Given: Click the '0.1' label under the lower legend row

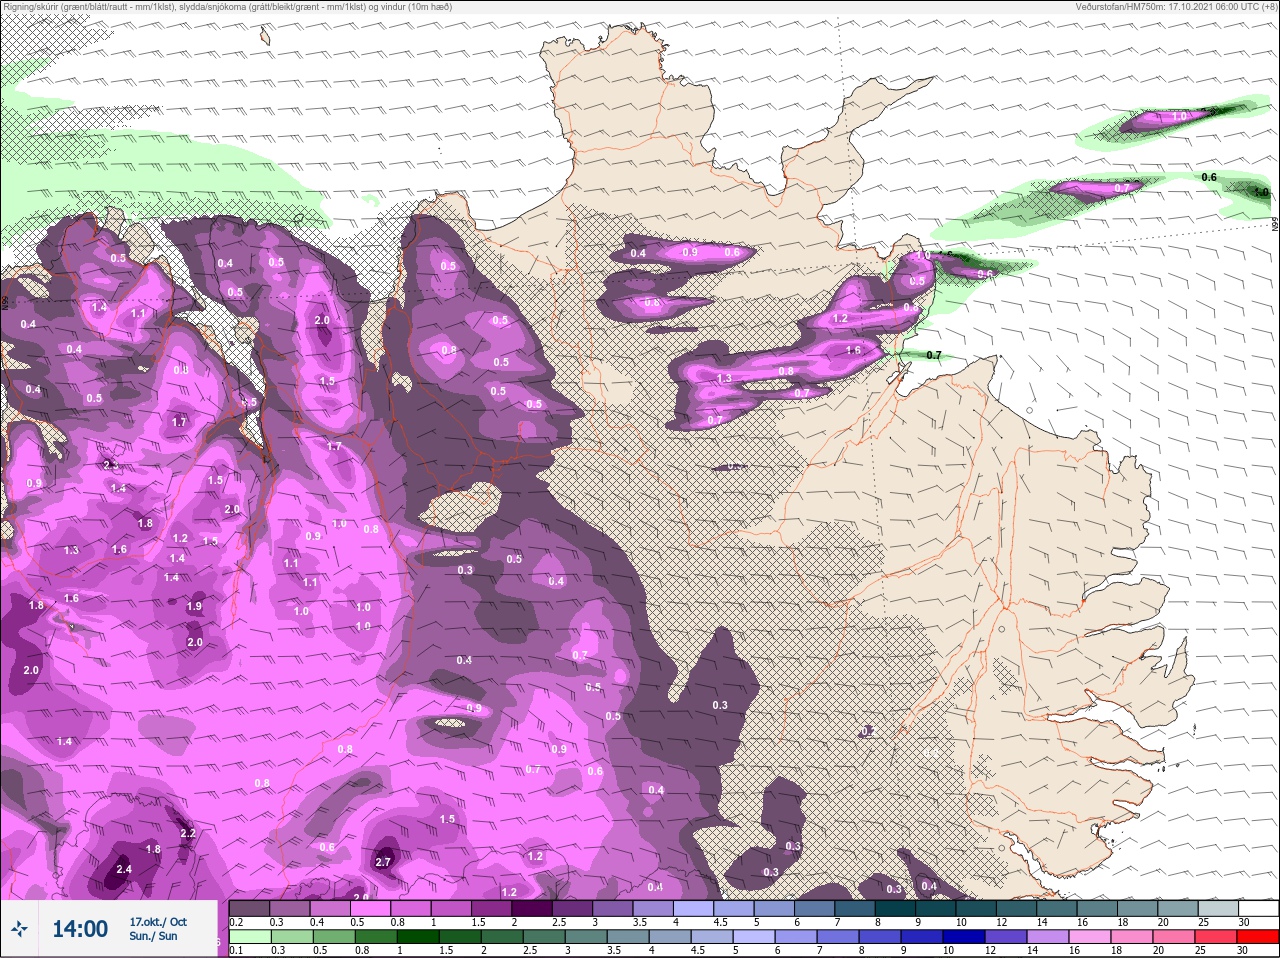Looking at the screenshot, I should tap(236, 950).
